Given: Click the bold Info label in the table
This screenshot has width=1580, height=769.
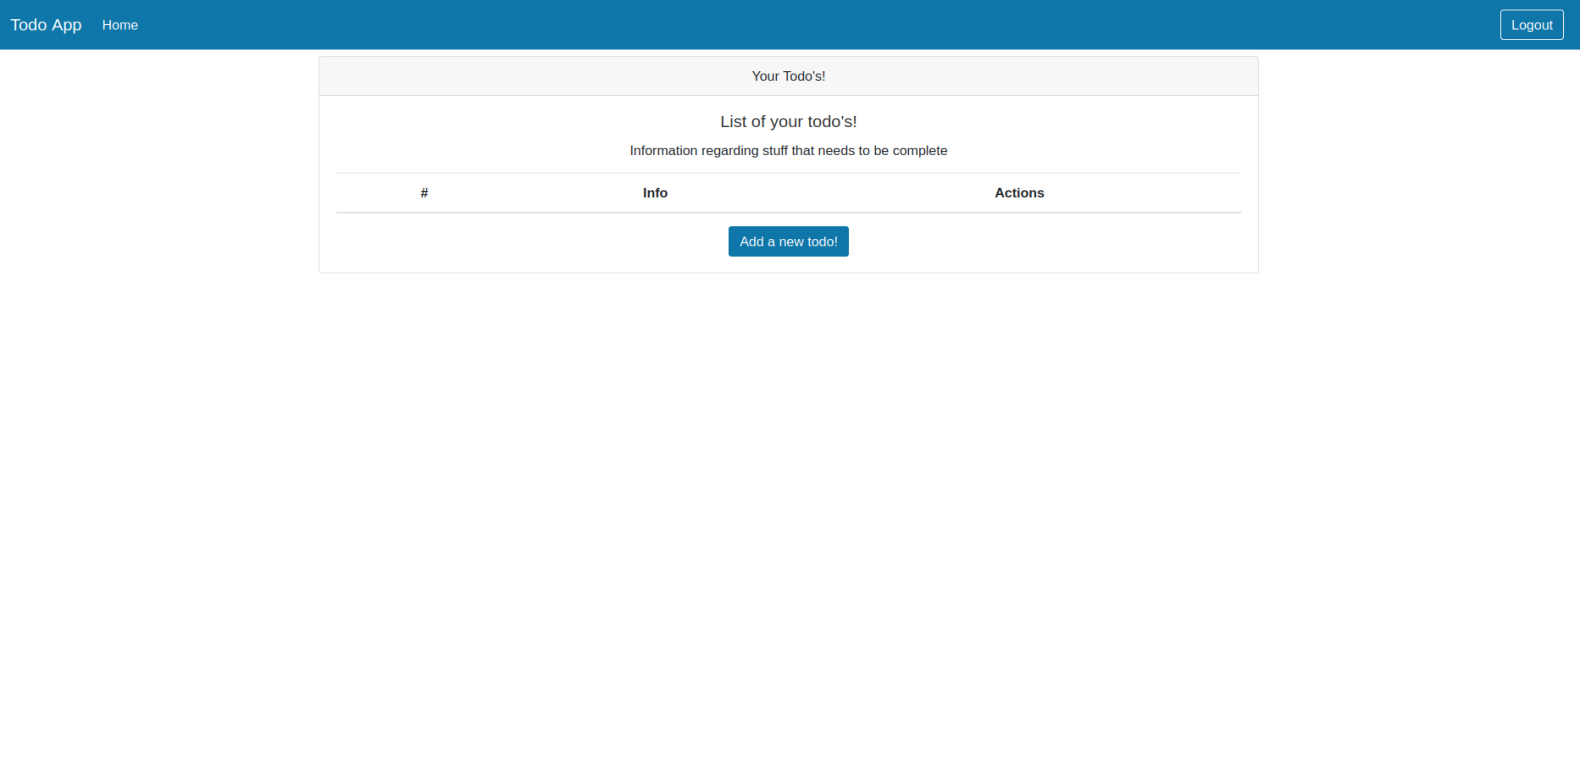Looking at the screenshot, I should 655,193.
